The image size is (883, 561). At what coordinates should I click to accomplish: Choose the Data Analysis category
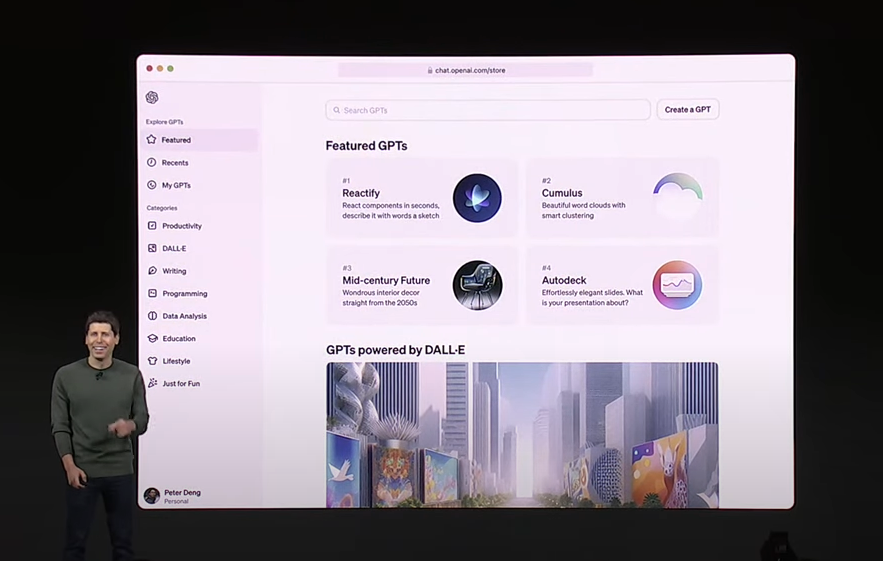point(184,316)
